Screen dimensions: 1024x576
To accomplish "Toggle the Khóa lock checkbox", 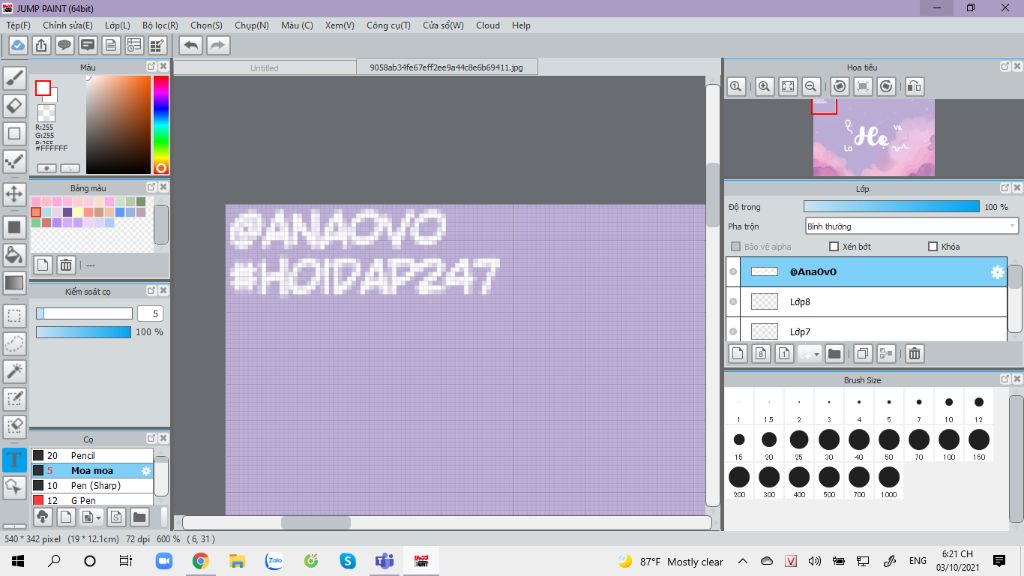I will (933, 246).
